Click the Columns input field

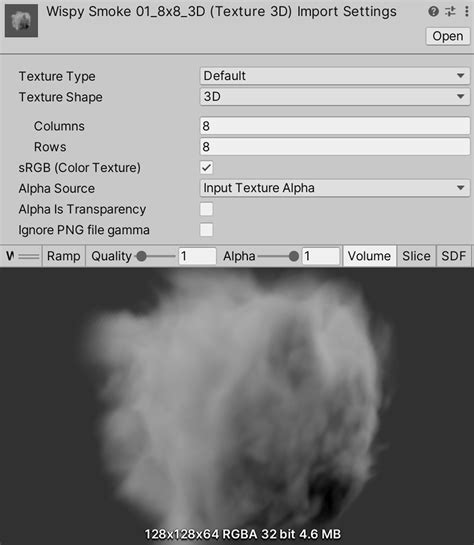tap(335, 126)
